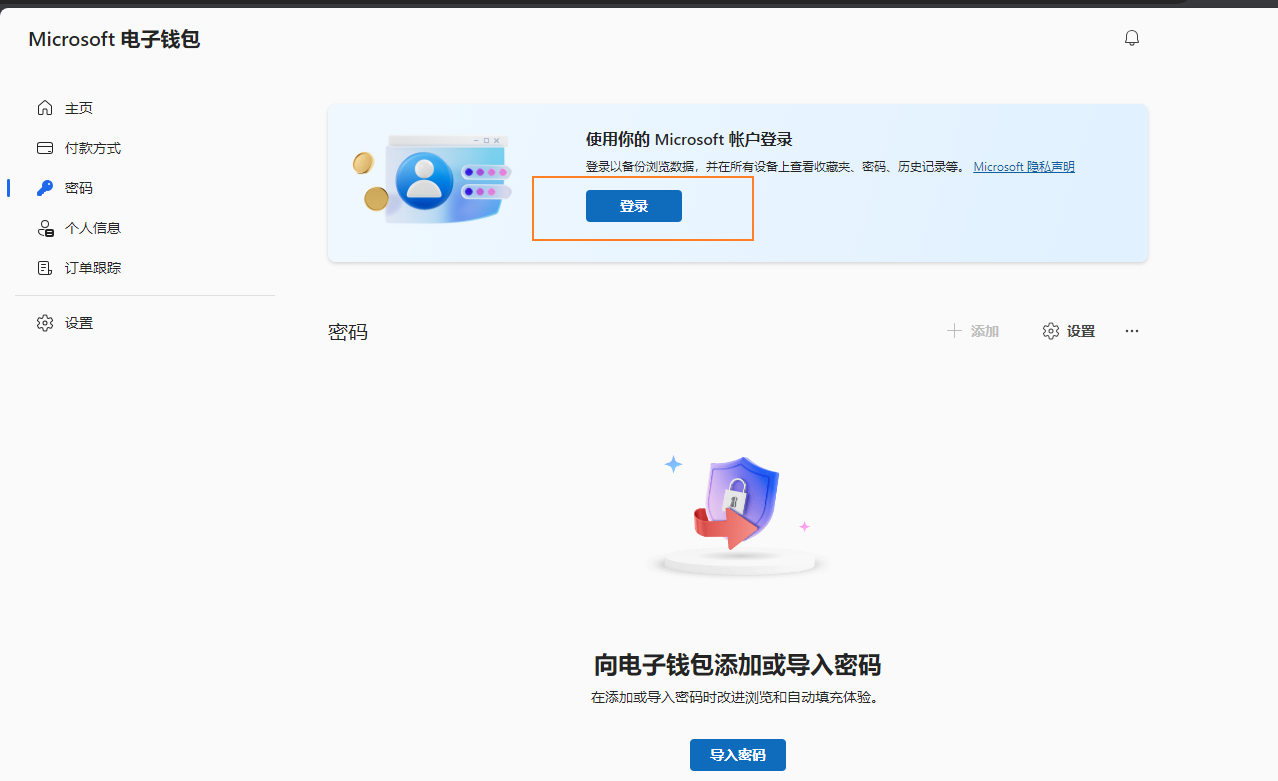
Task: Go to the 付款方式 page label
Action: pos(93,148)
